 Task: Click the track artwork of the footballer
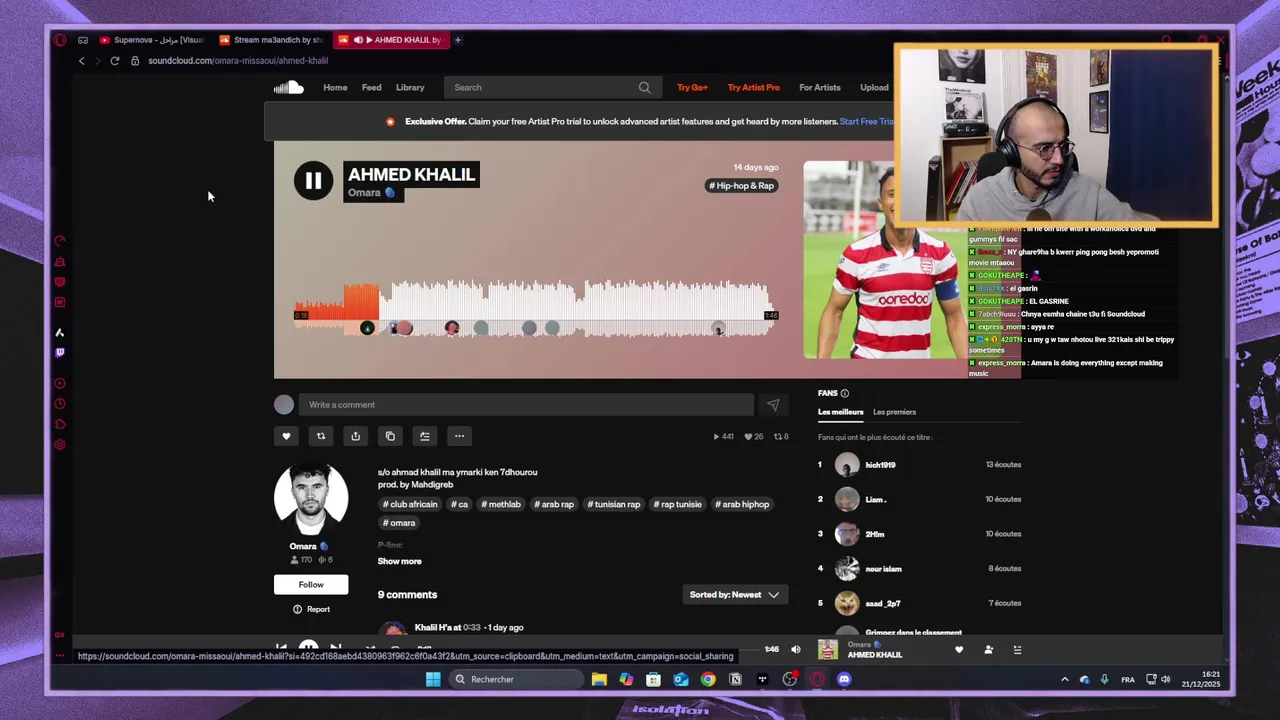click(x=885, y=260)
